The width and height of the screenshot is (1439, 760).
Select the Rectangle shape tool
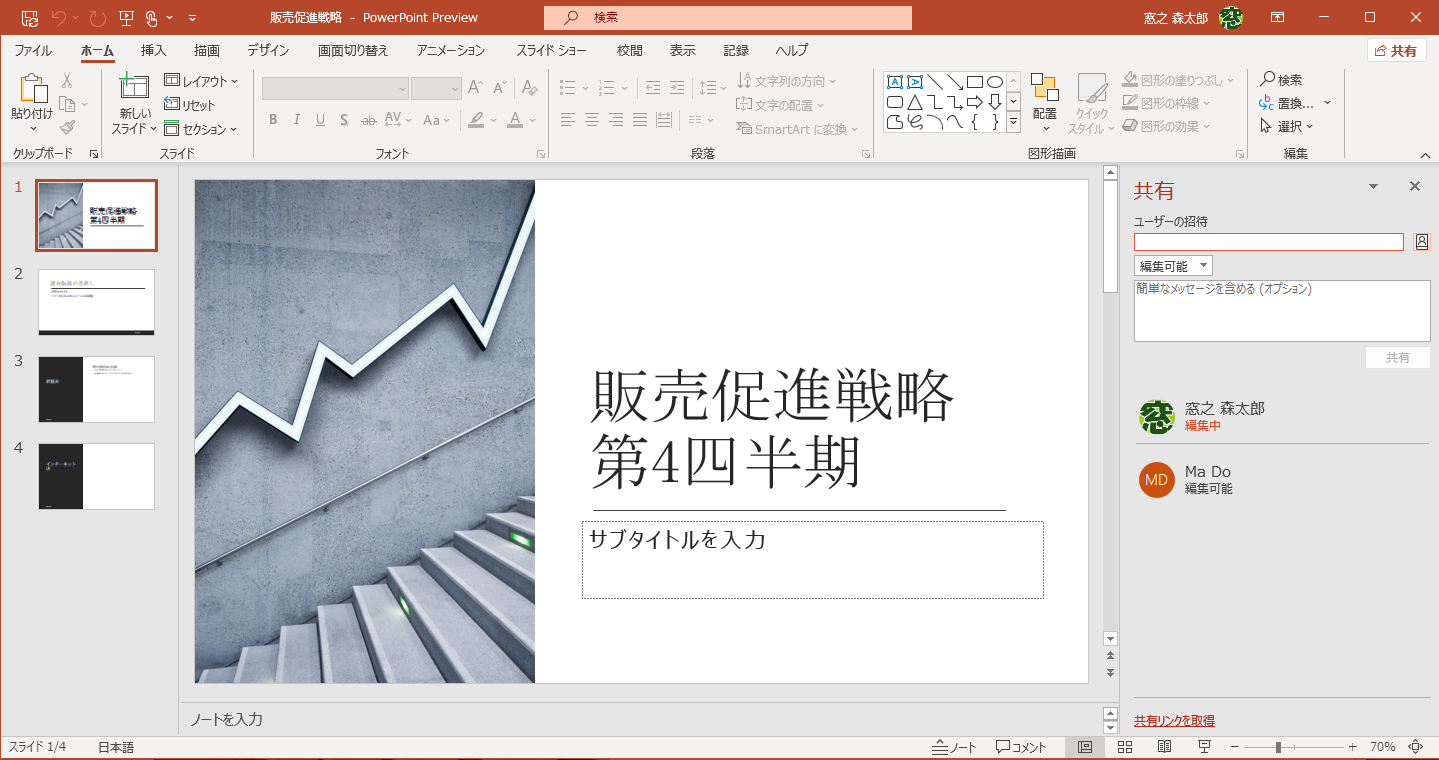(976, 82)
